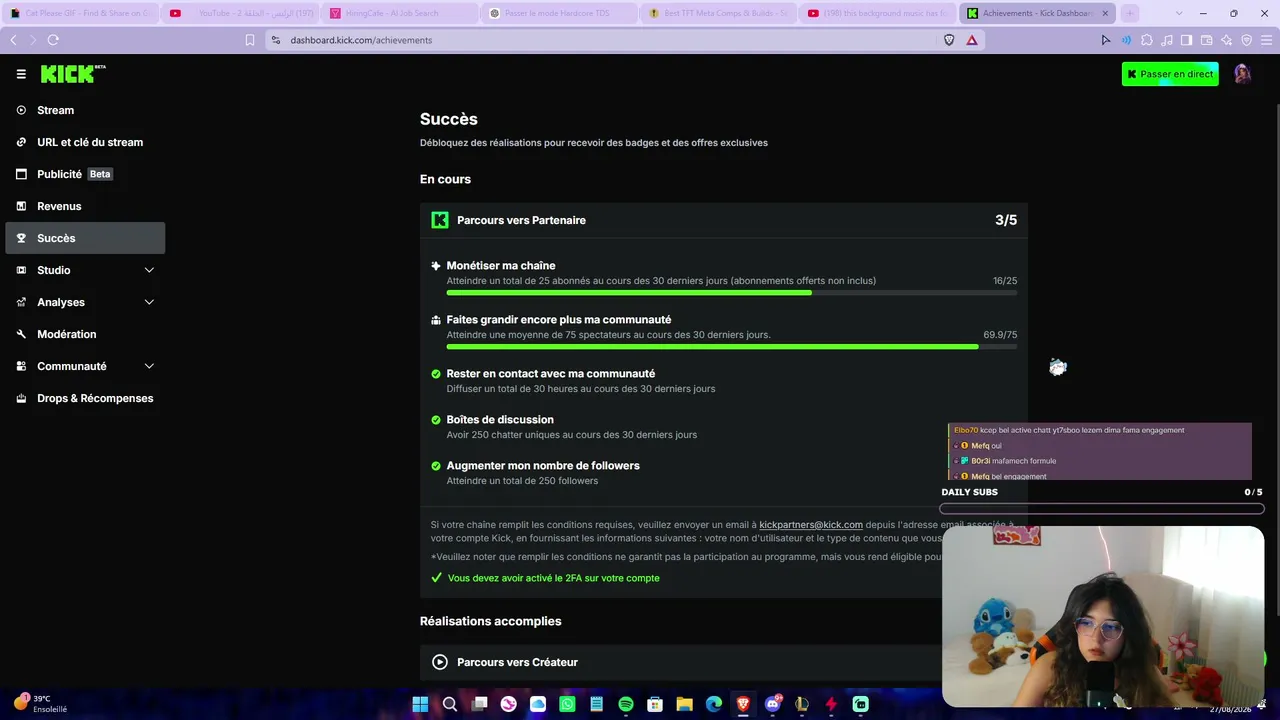Viewport: 1280px width, 720px height.
Task: Reload the page in the browser
Action: tap(53, 40)
